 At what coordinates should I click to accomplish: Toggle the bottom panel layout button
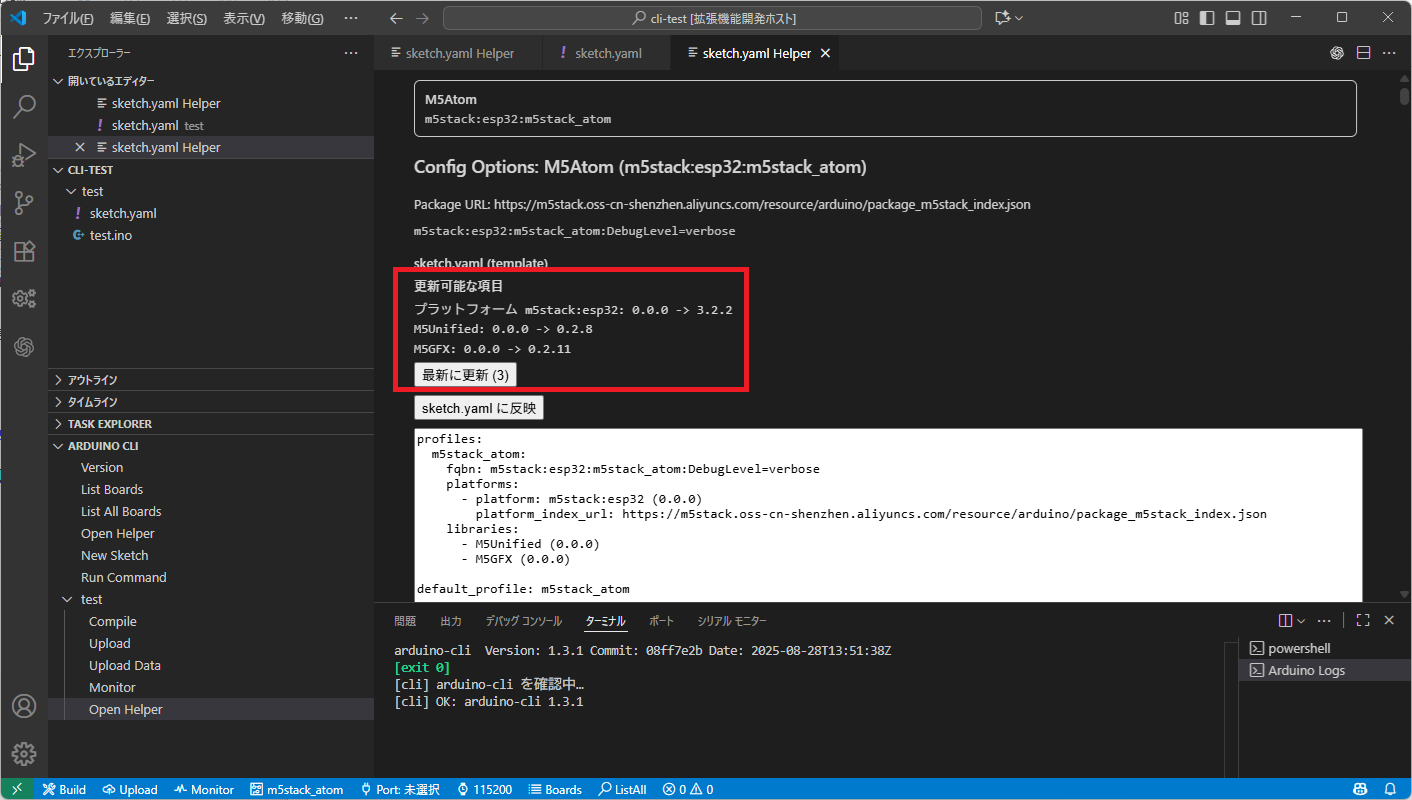coord(1233,18)
